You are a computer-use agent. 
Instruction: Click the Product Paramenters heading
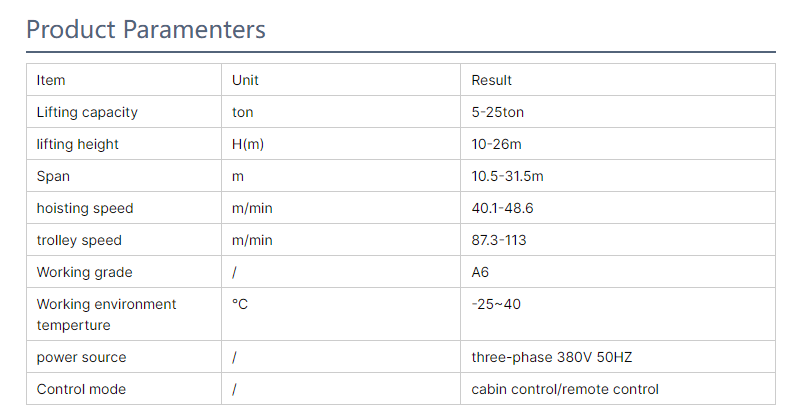(146, 30)
